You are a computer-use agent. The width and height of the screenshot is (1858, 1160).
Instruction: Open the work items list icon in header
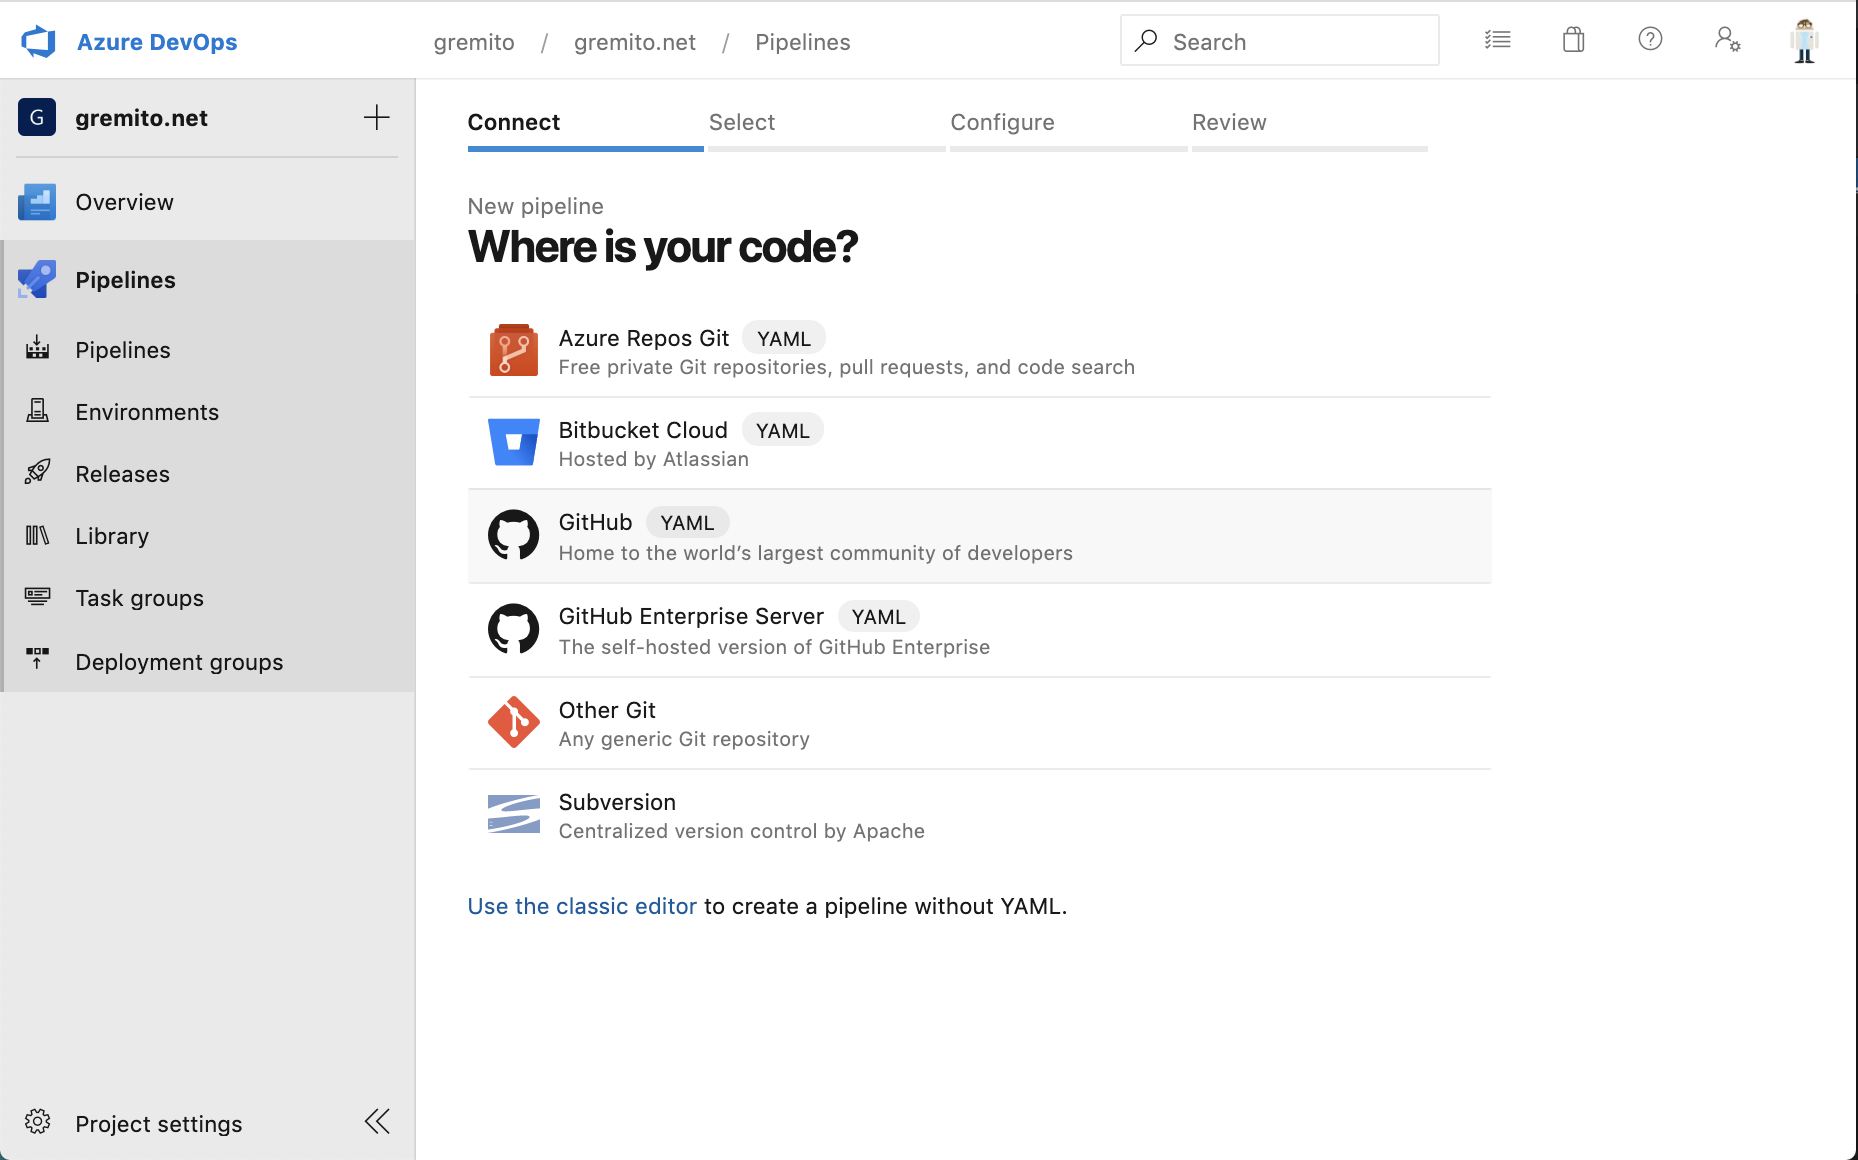pos(1497,40)
